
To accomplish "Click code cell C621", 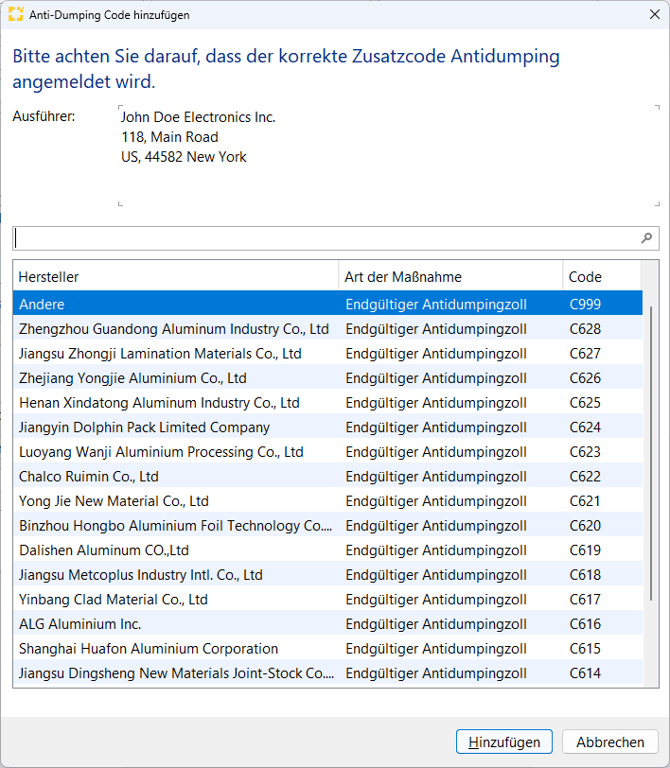I will [585, 501].
